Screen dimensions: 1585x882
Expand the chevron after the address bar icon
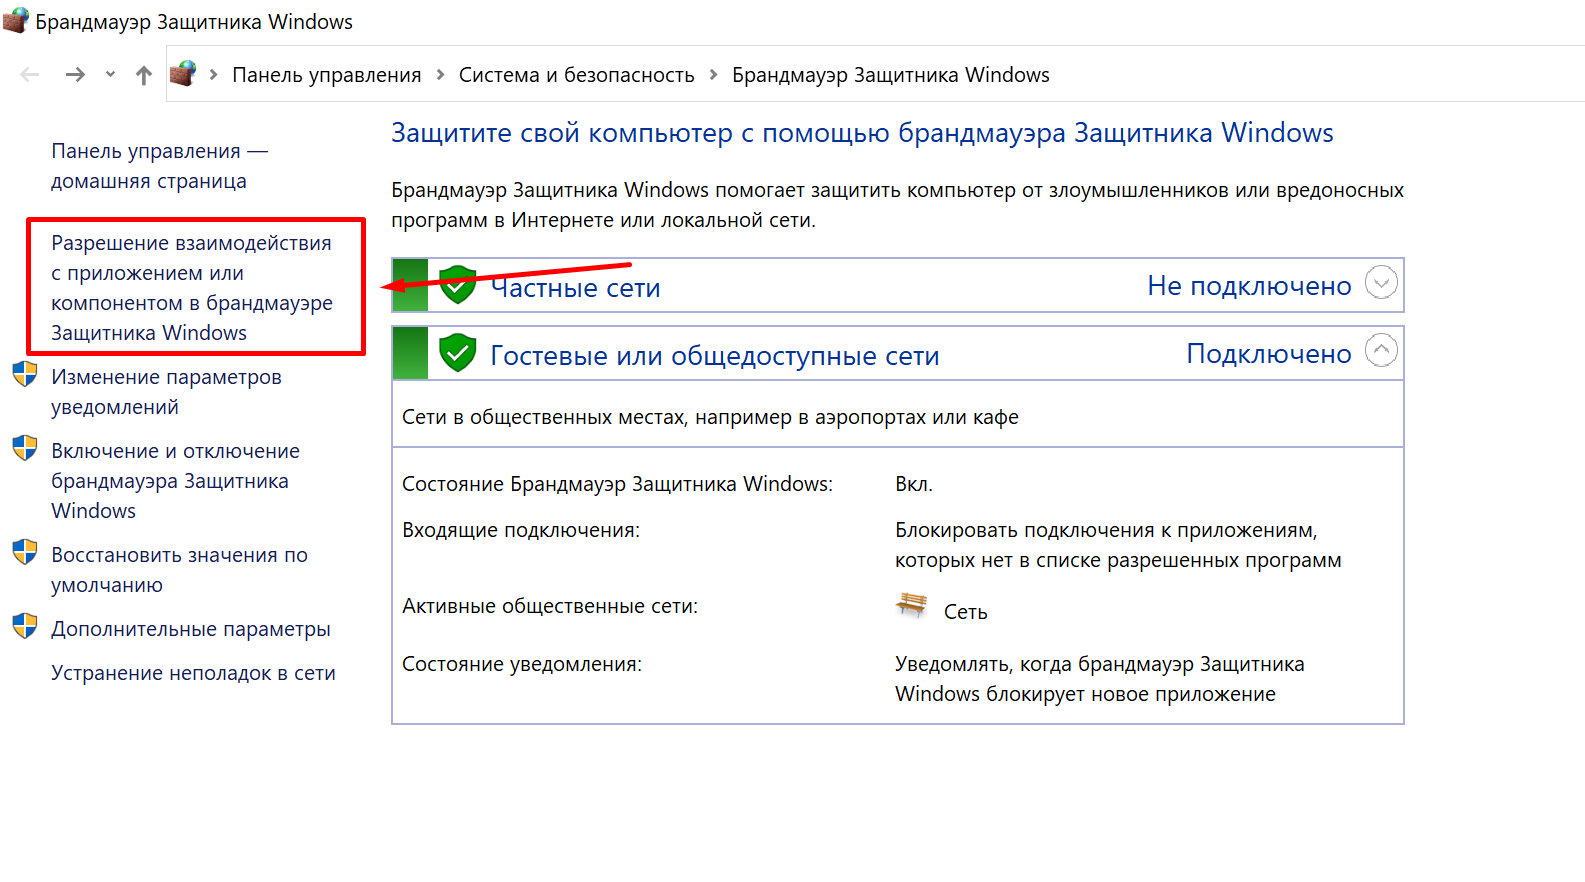coord(213,74)
